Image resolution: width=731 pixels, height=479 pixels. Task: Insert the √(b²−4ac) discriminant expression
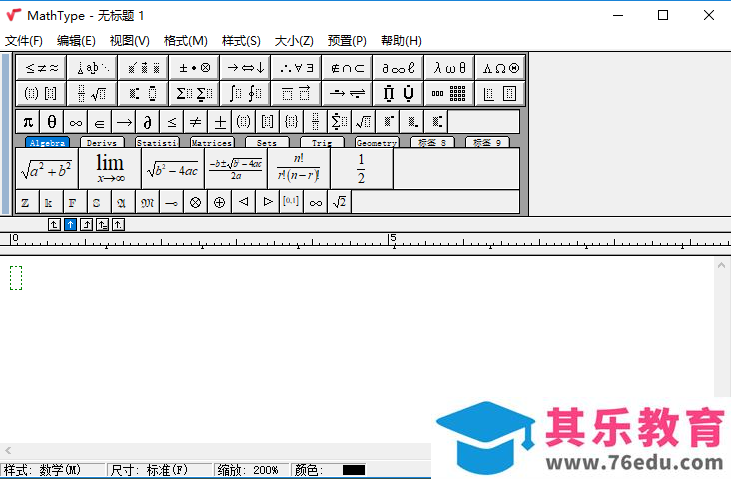coord(173,169)
